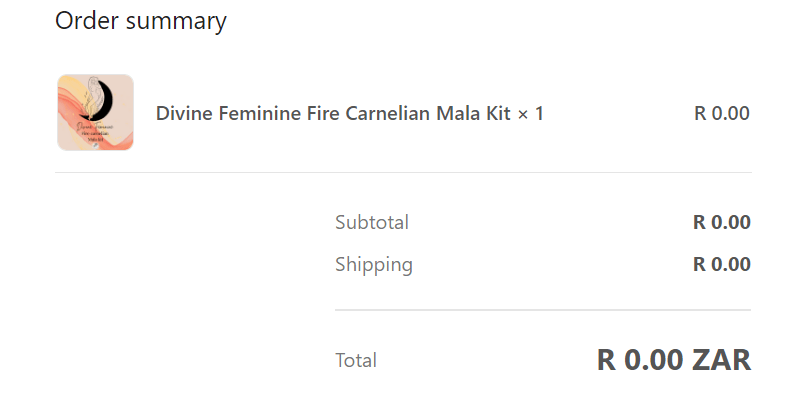798x402 pixels.
Task: Click the Subtotal label
Action: 371,222
